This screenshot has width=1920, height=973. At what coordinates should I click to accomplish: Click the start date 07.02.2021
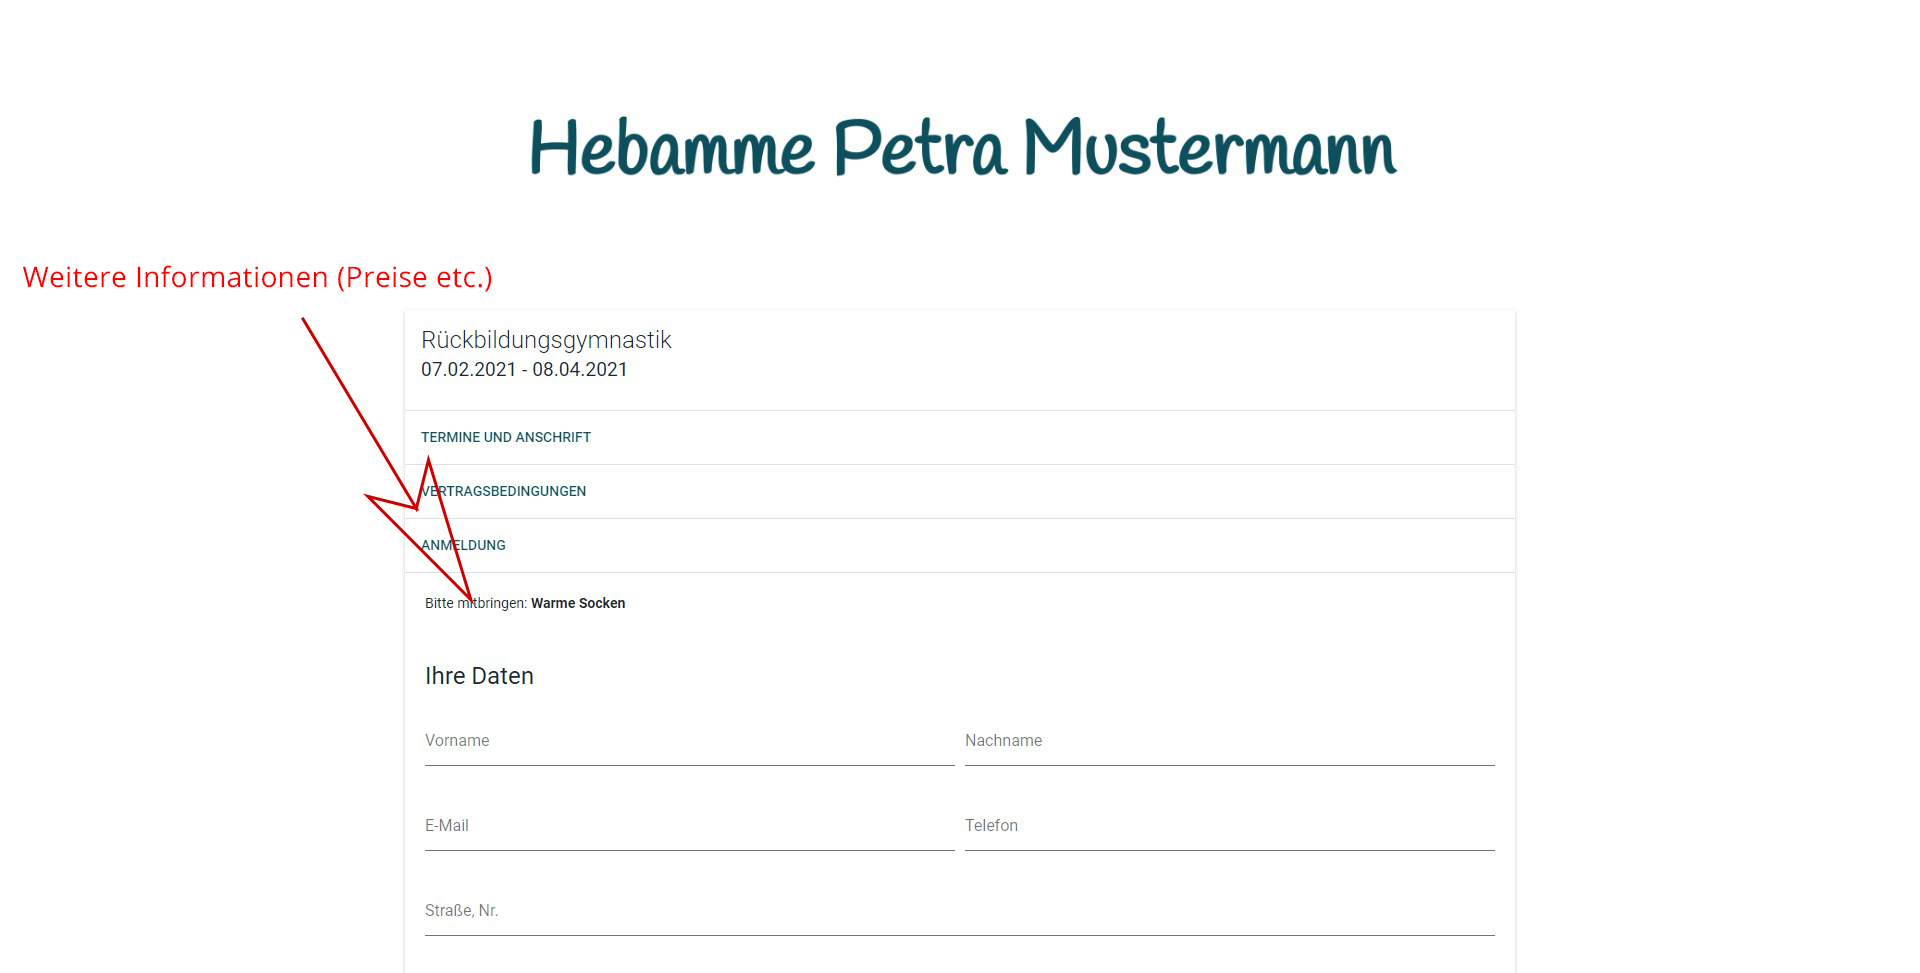(x=468, y=369)
